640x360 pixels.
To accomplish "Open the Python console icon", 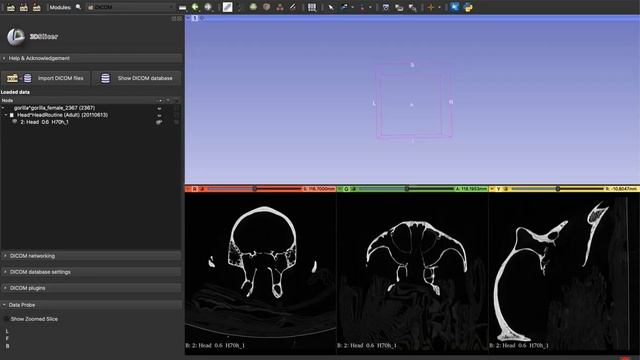I will click(x=468, y=7).
